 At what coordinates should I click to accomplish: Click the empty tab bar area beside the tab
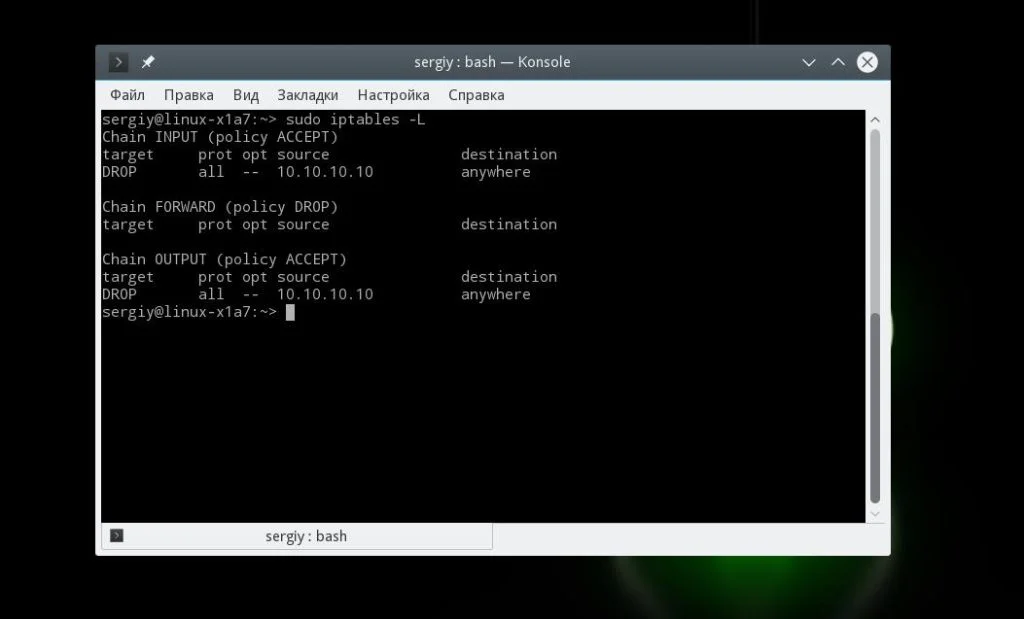(x=690, y=537)
